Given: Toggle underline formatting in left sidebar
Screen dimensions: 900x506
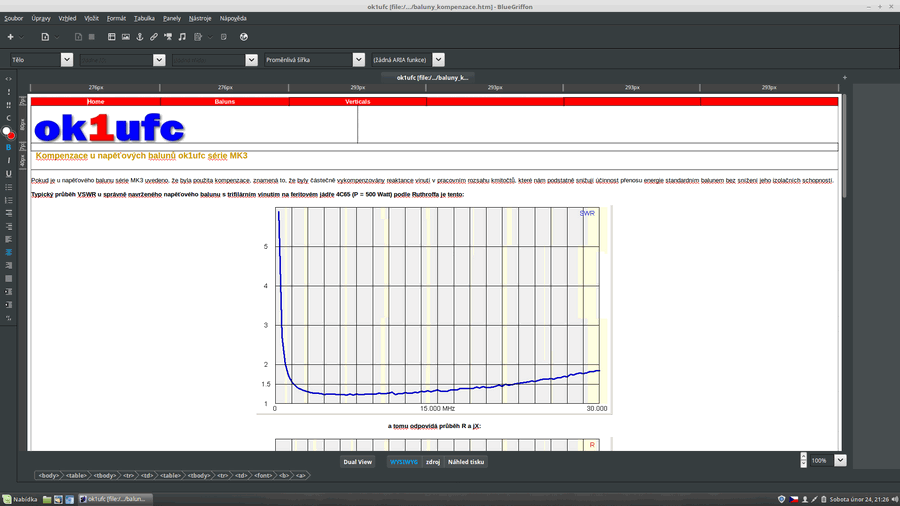Looking at the screenshot, I should [x=9, y=173].
